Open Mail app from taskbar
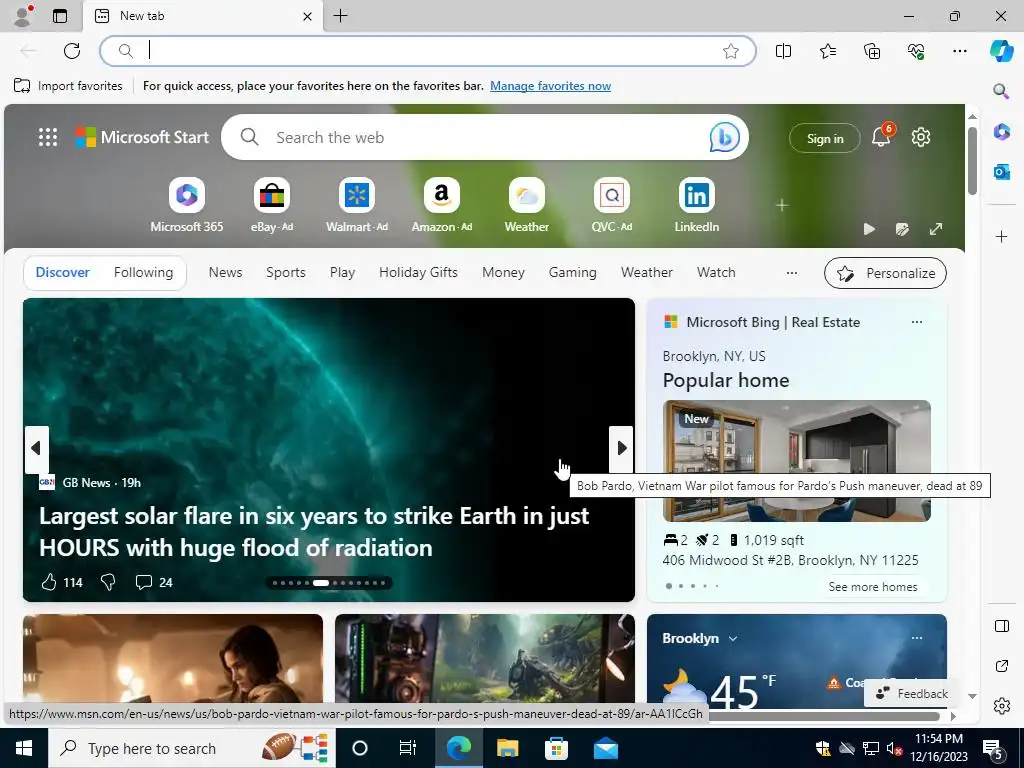Screen dimensions: 1024x768 (605, 748)
